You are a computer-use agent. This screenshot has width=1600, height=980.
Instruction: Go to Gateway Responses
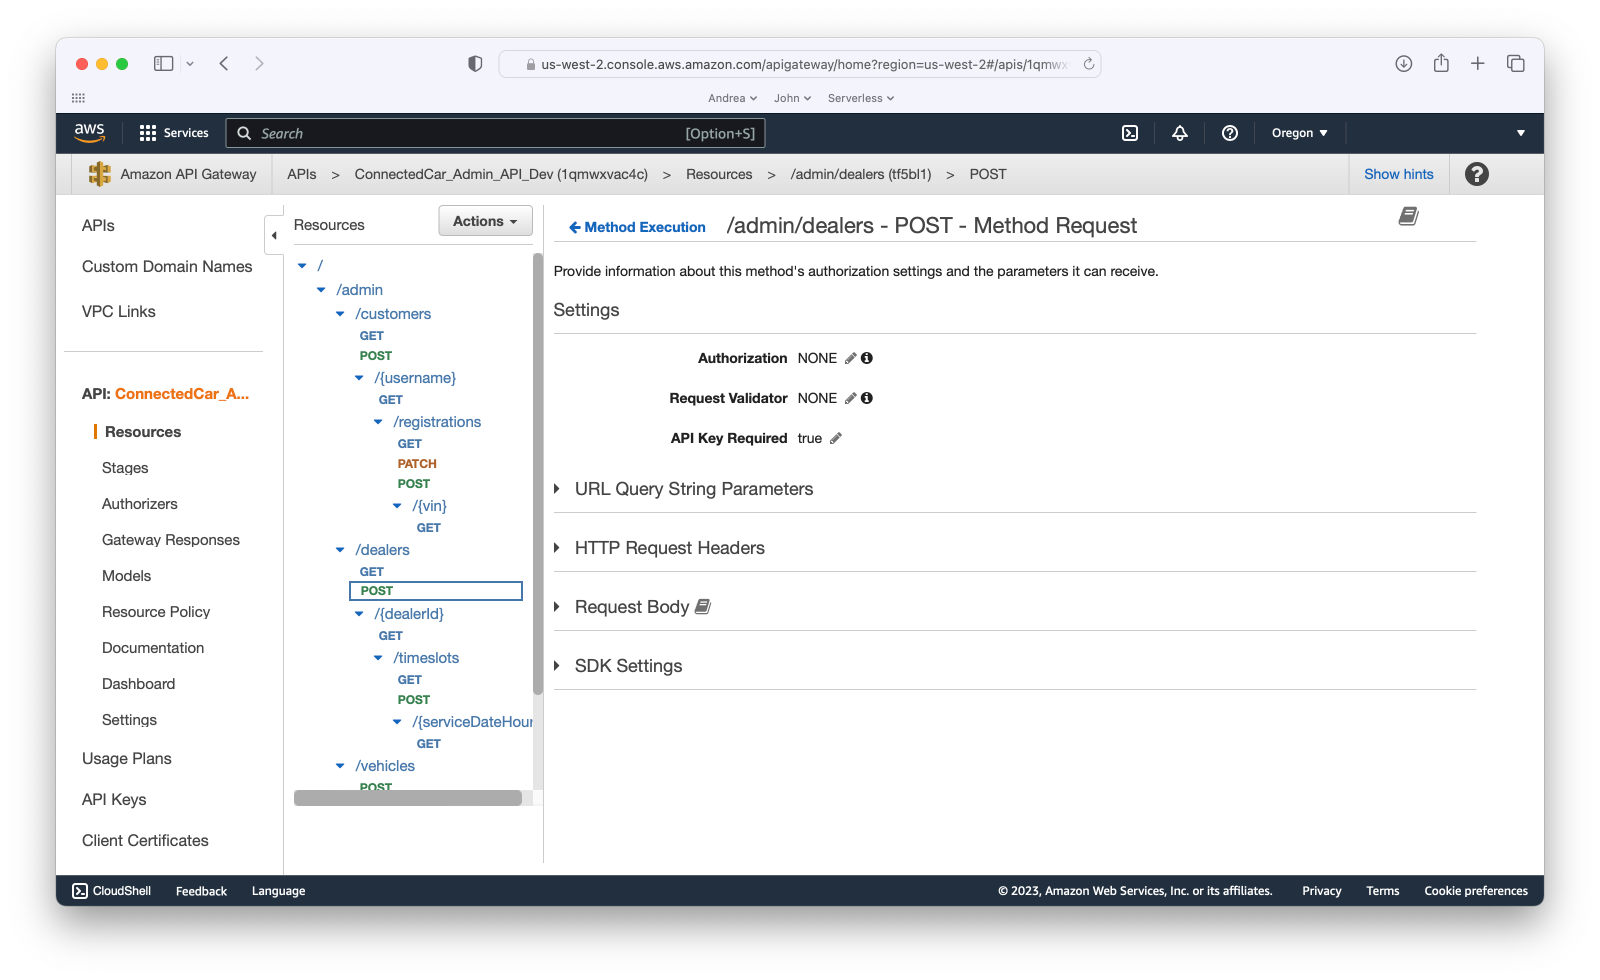[x=171, y=540]
